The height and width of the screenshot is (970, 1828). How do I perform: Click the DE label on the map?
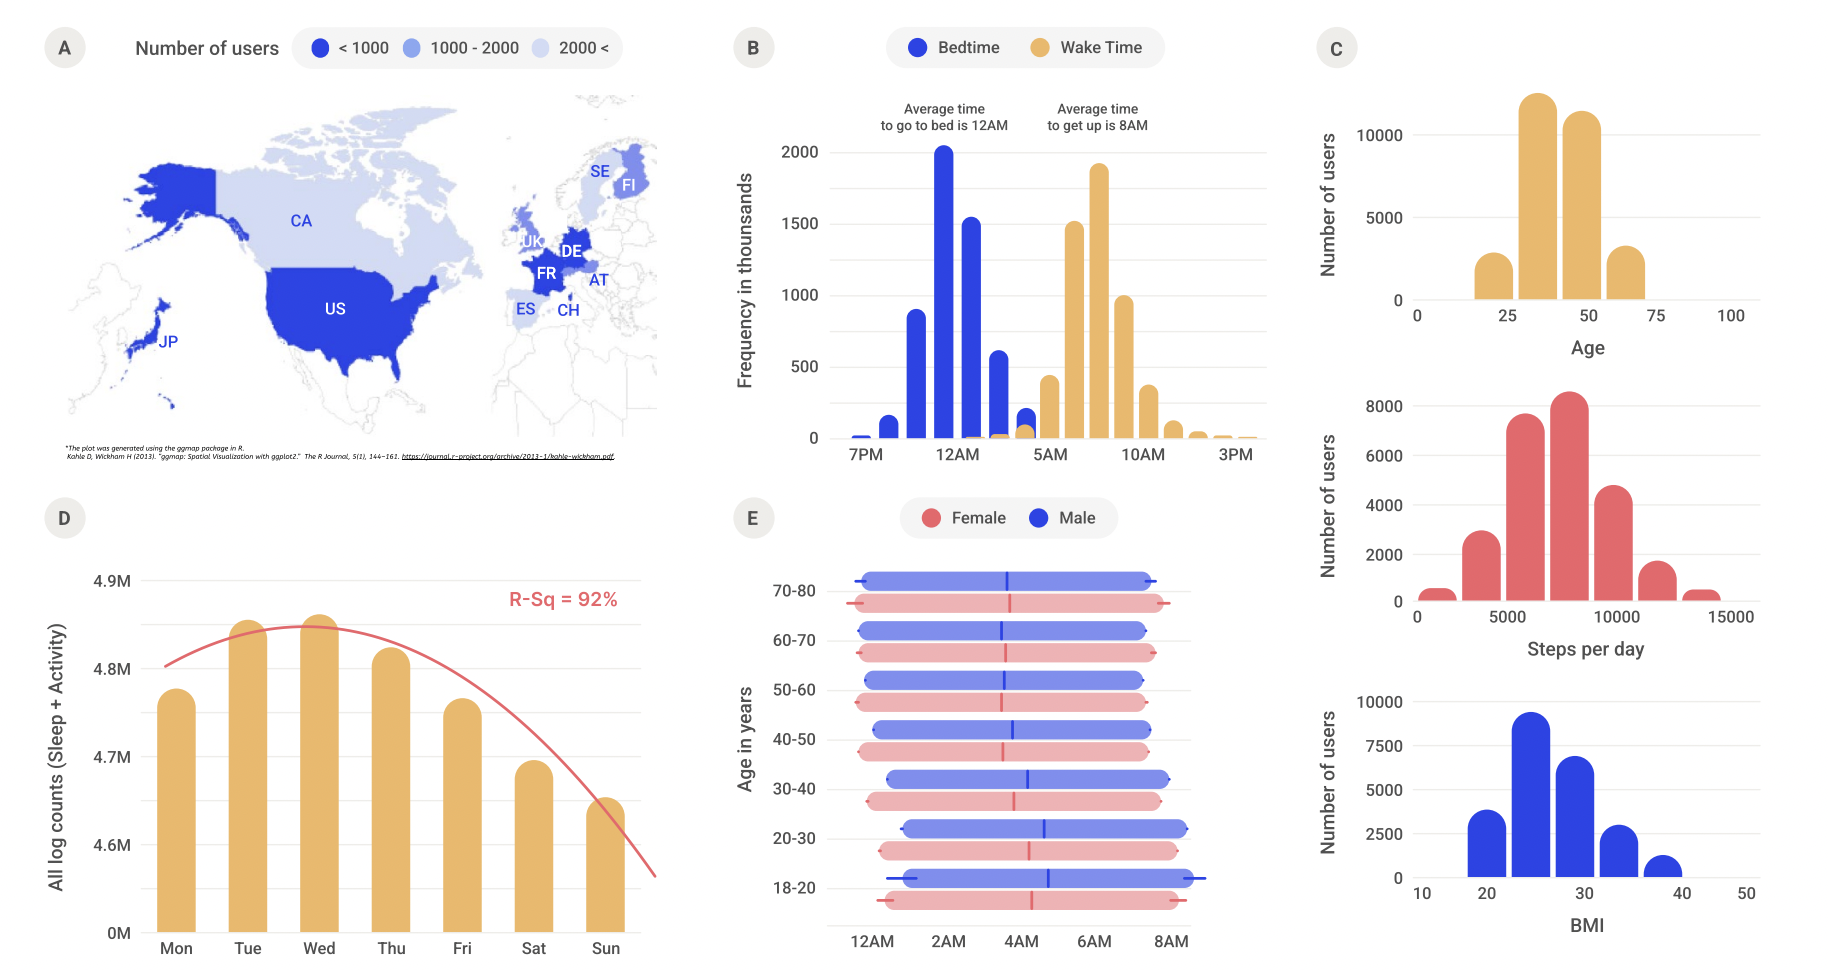click(x=571, y=251)
